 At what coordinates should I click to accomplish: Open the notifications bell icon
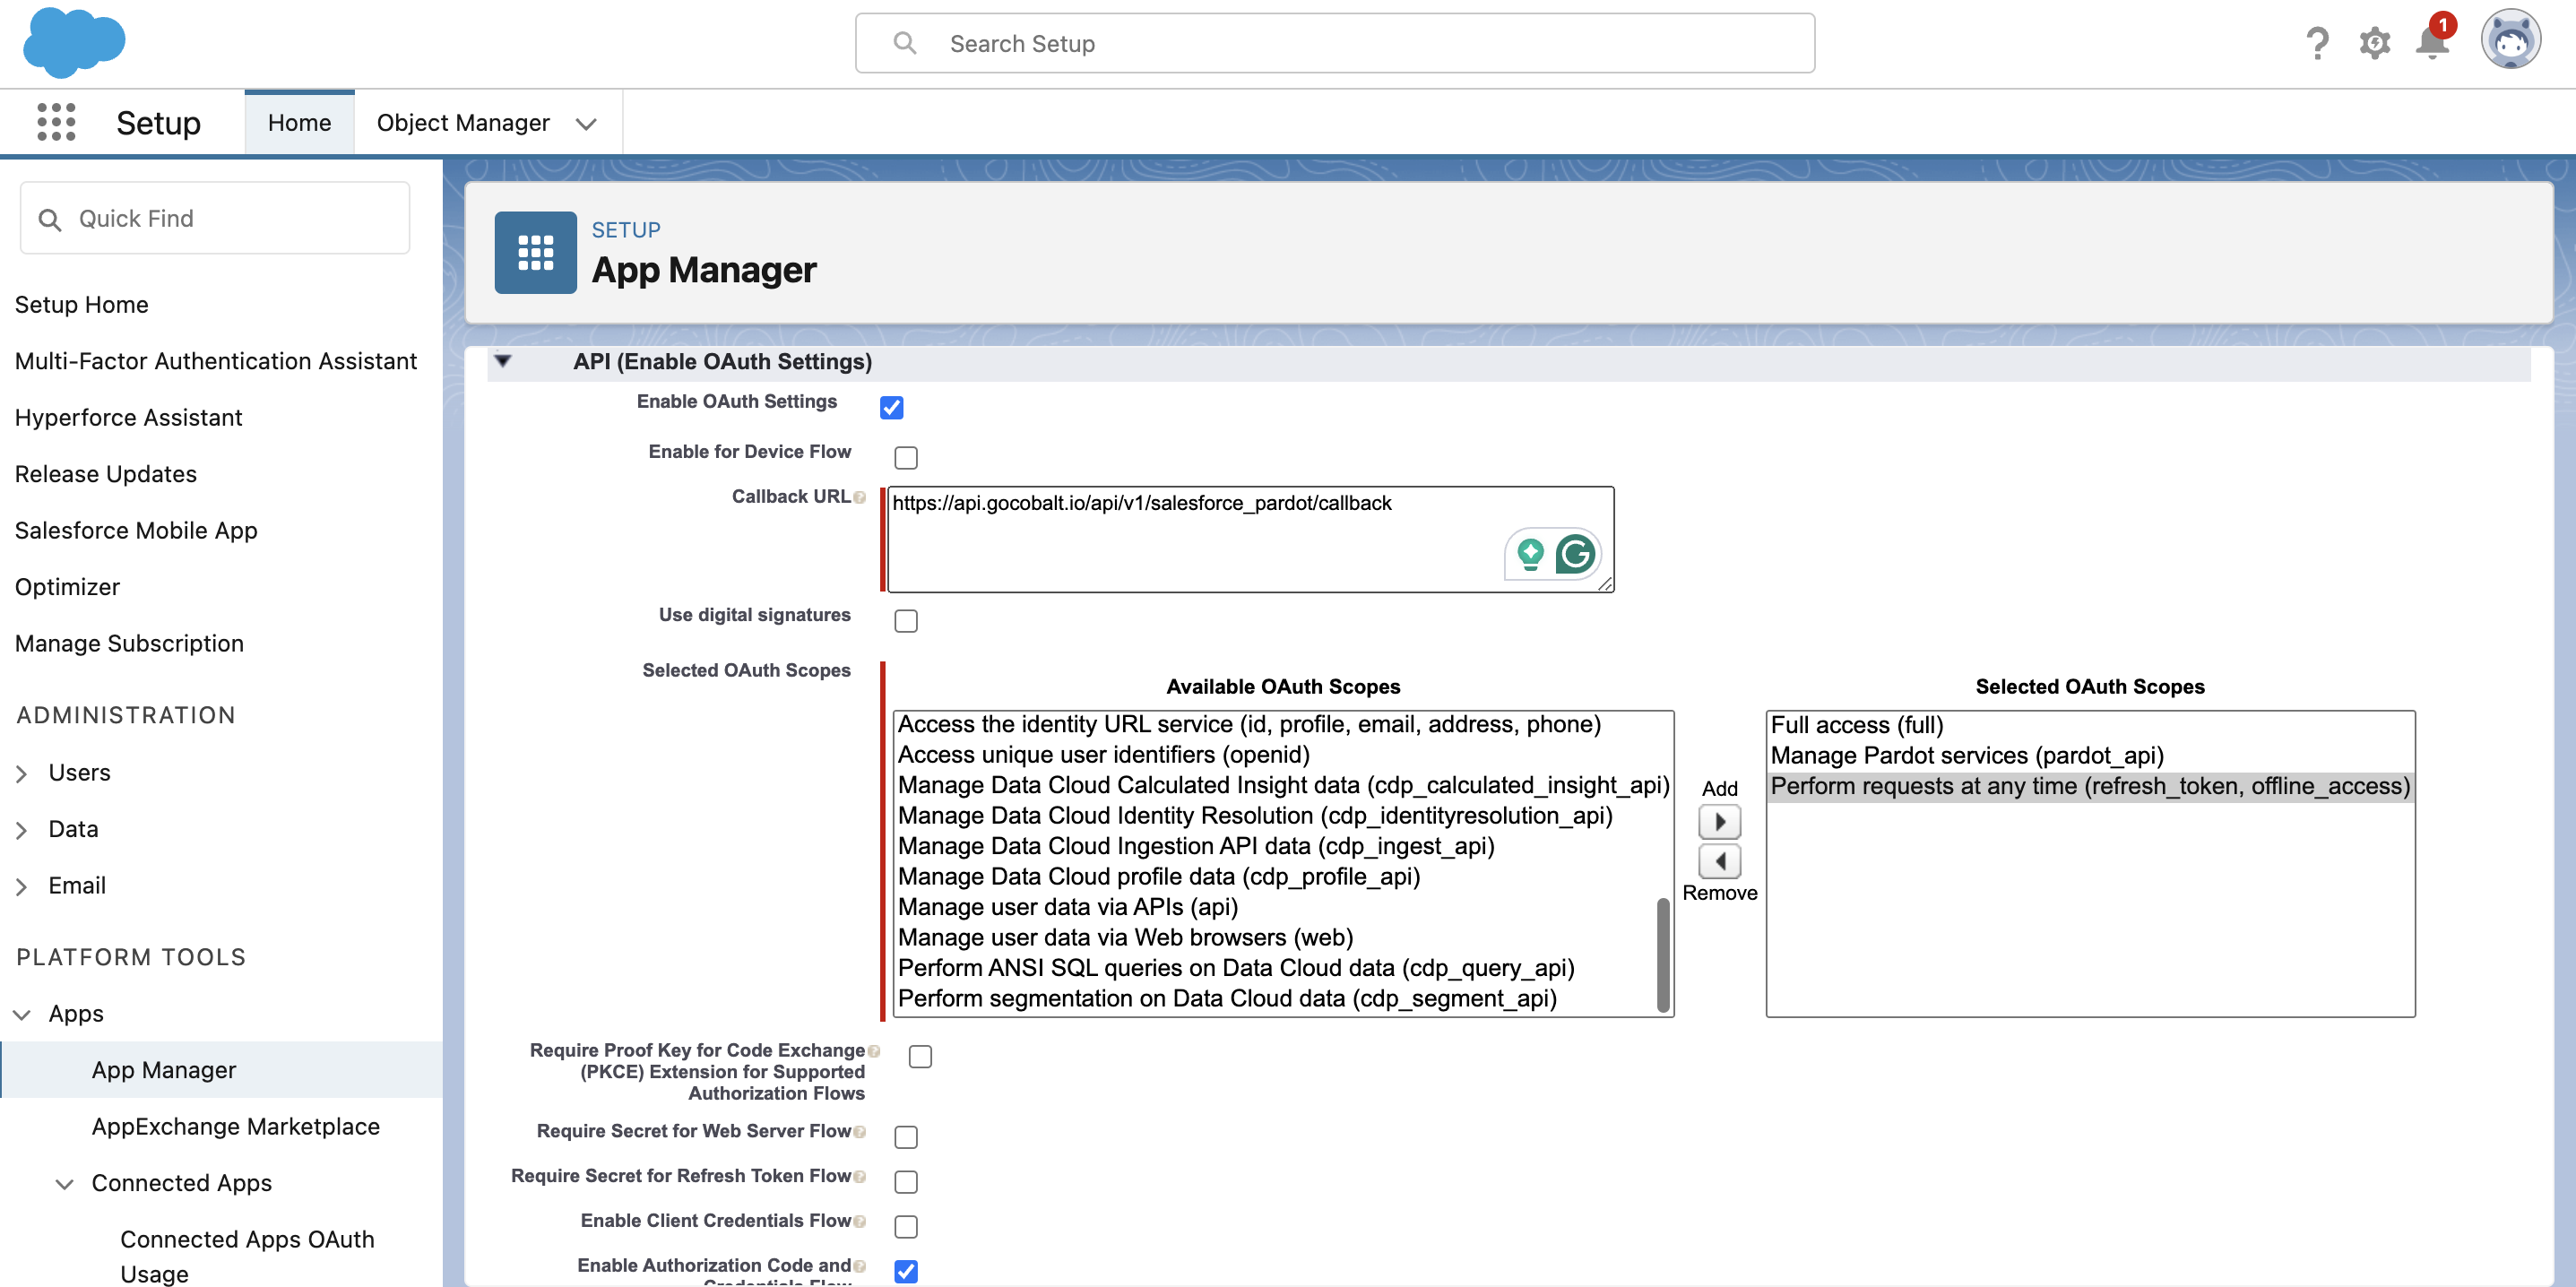click(x=2430, y=44)
